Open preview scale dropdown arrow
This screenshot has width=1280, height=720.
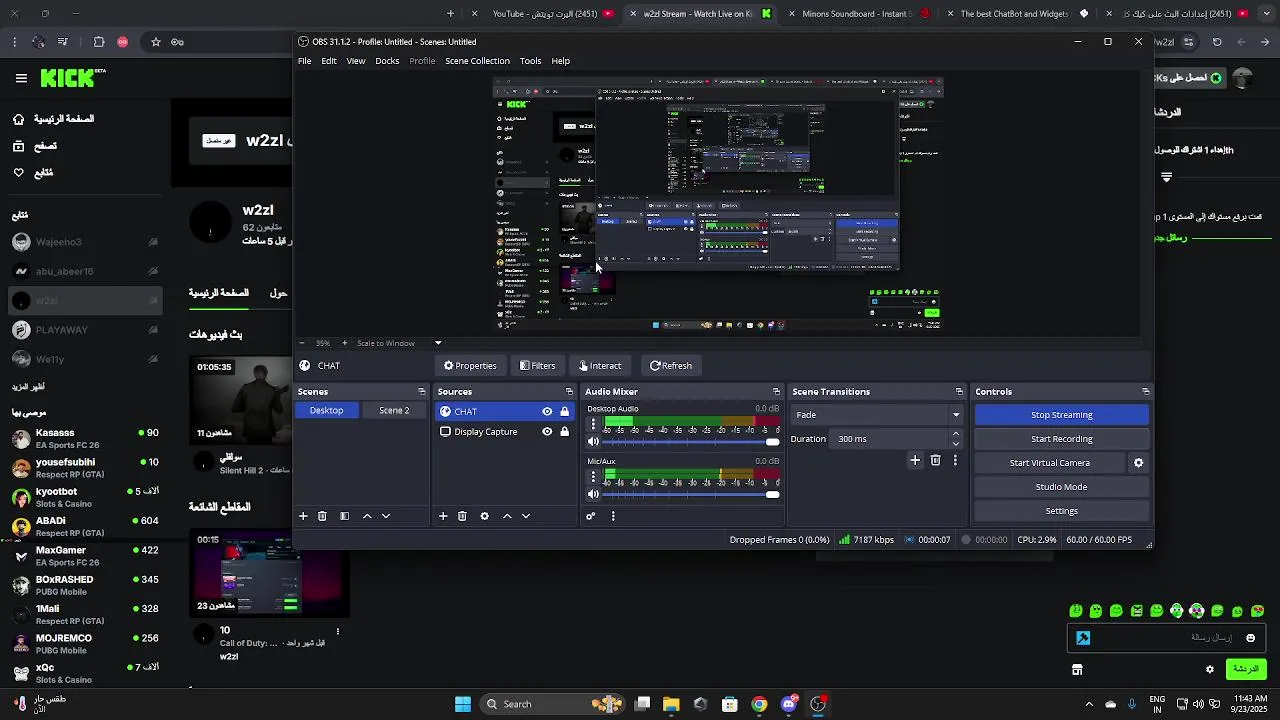pyautogui.click(x=438, y=343)
